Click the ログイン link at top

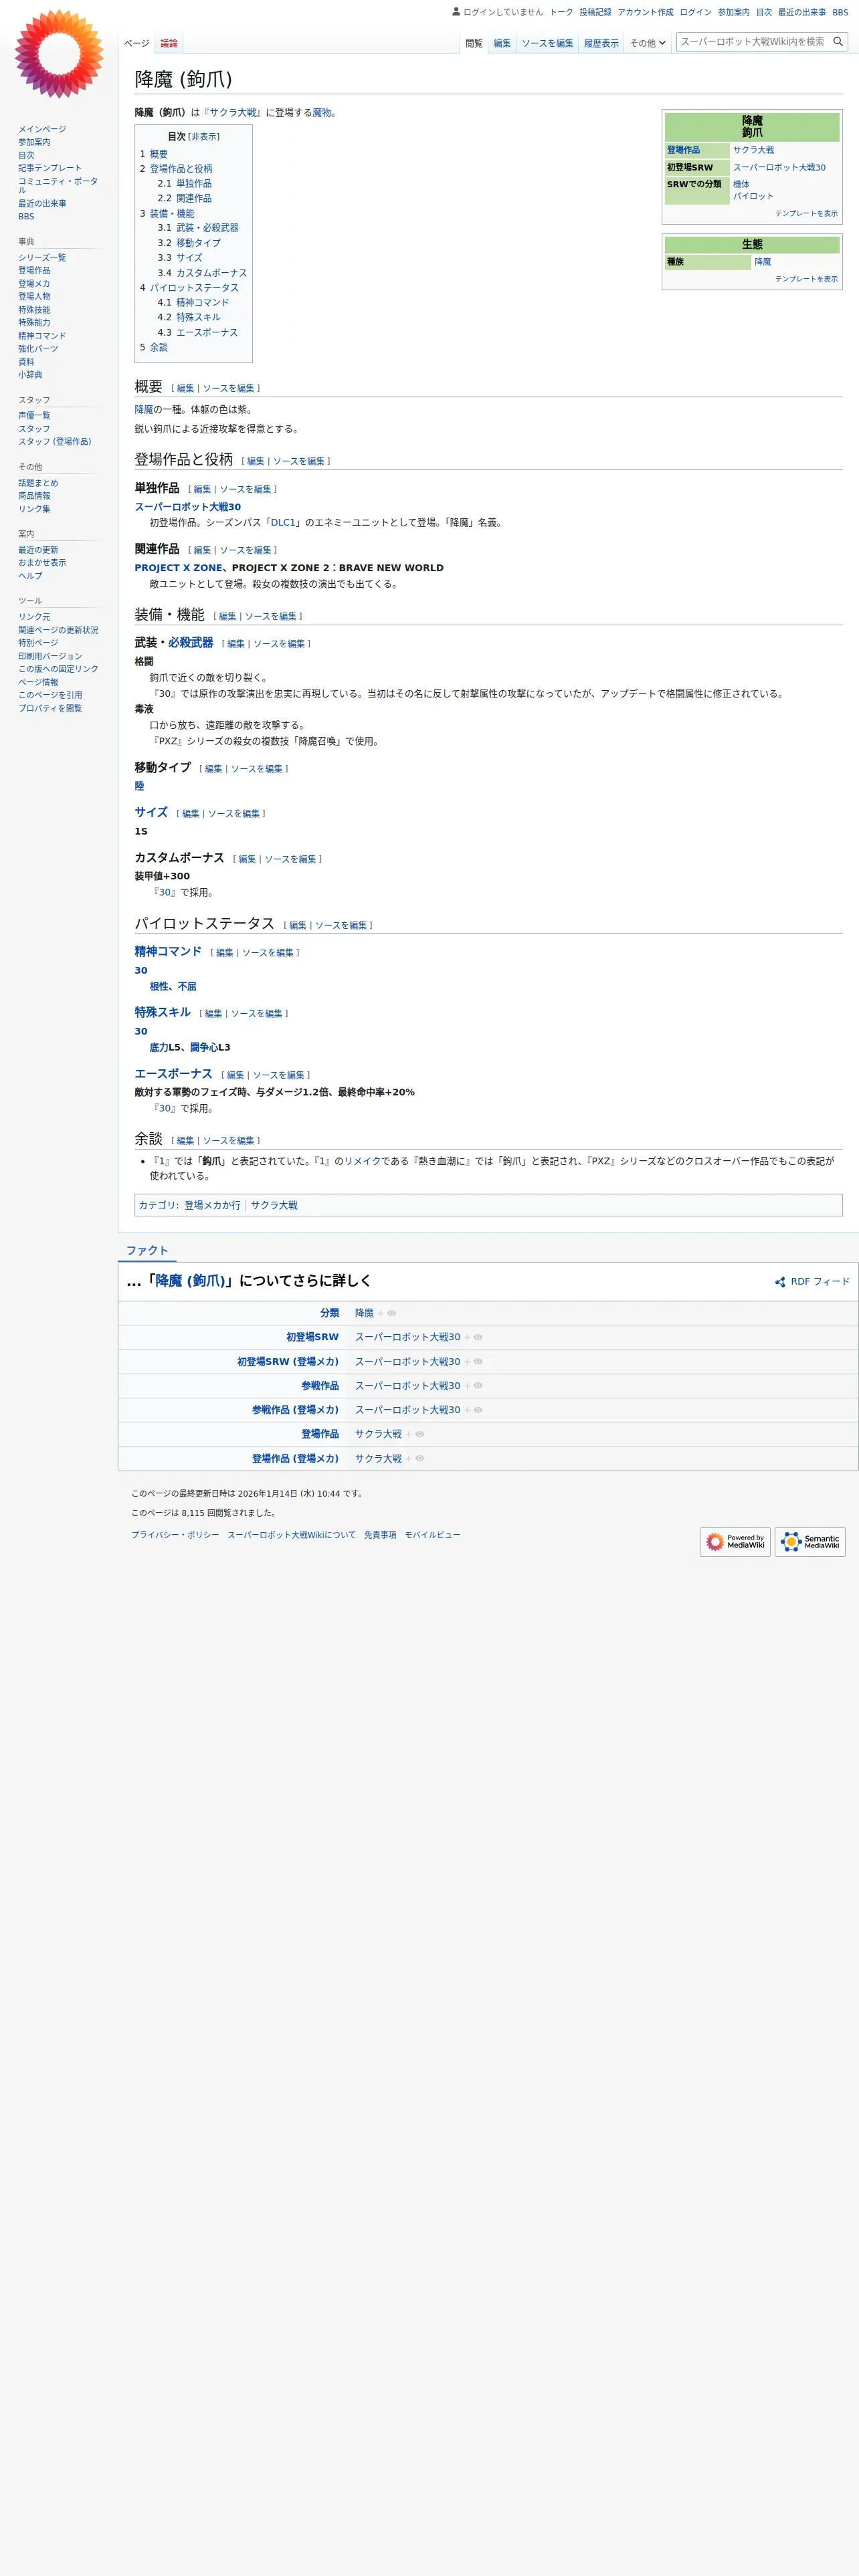695,12
